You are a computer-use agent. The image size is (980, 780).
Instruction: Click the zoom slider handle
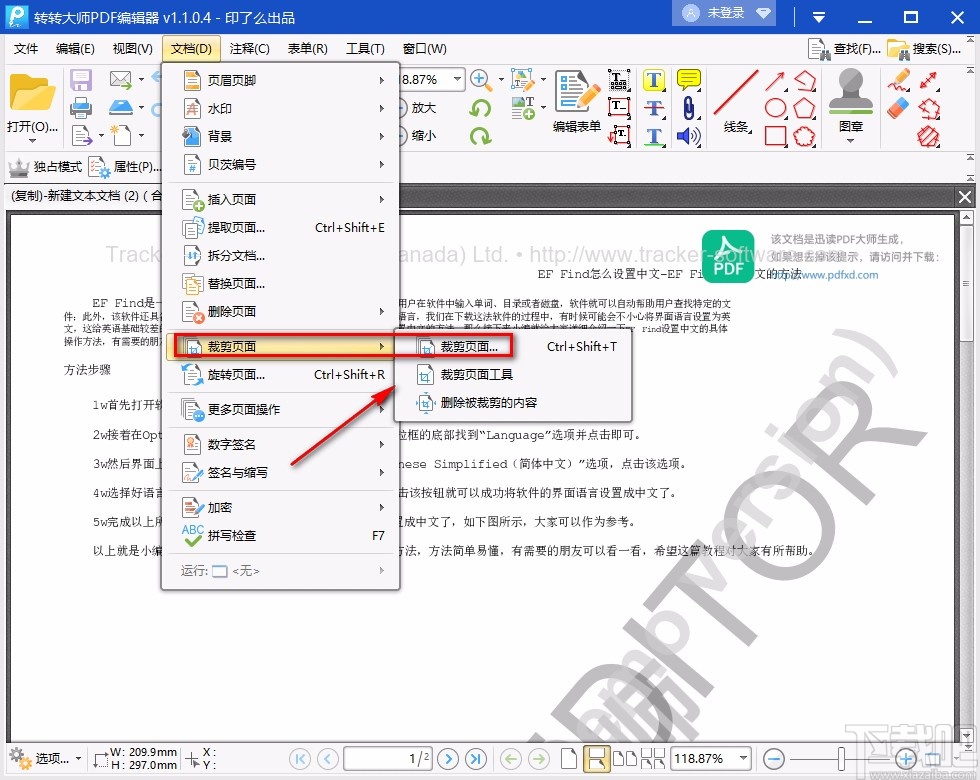841,759
